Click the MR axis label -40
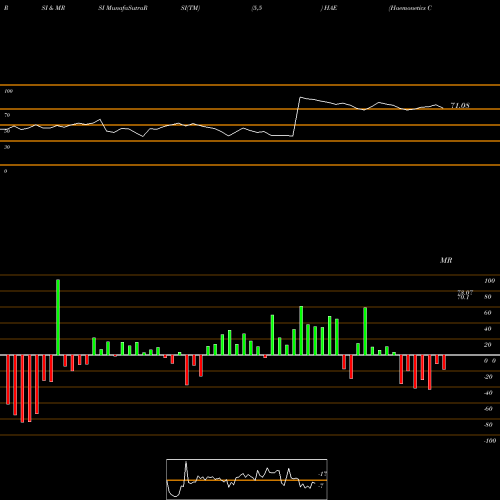Screen dimensions: 500x500 (488, 393)
